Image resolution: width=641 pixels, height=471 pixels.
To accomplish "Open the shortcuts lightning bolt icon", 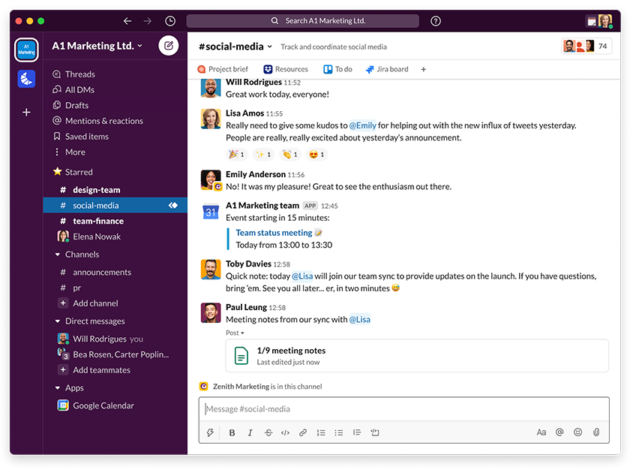I will pos(210,432).
